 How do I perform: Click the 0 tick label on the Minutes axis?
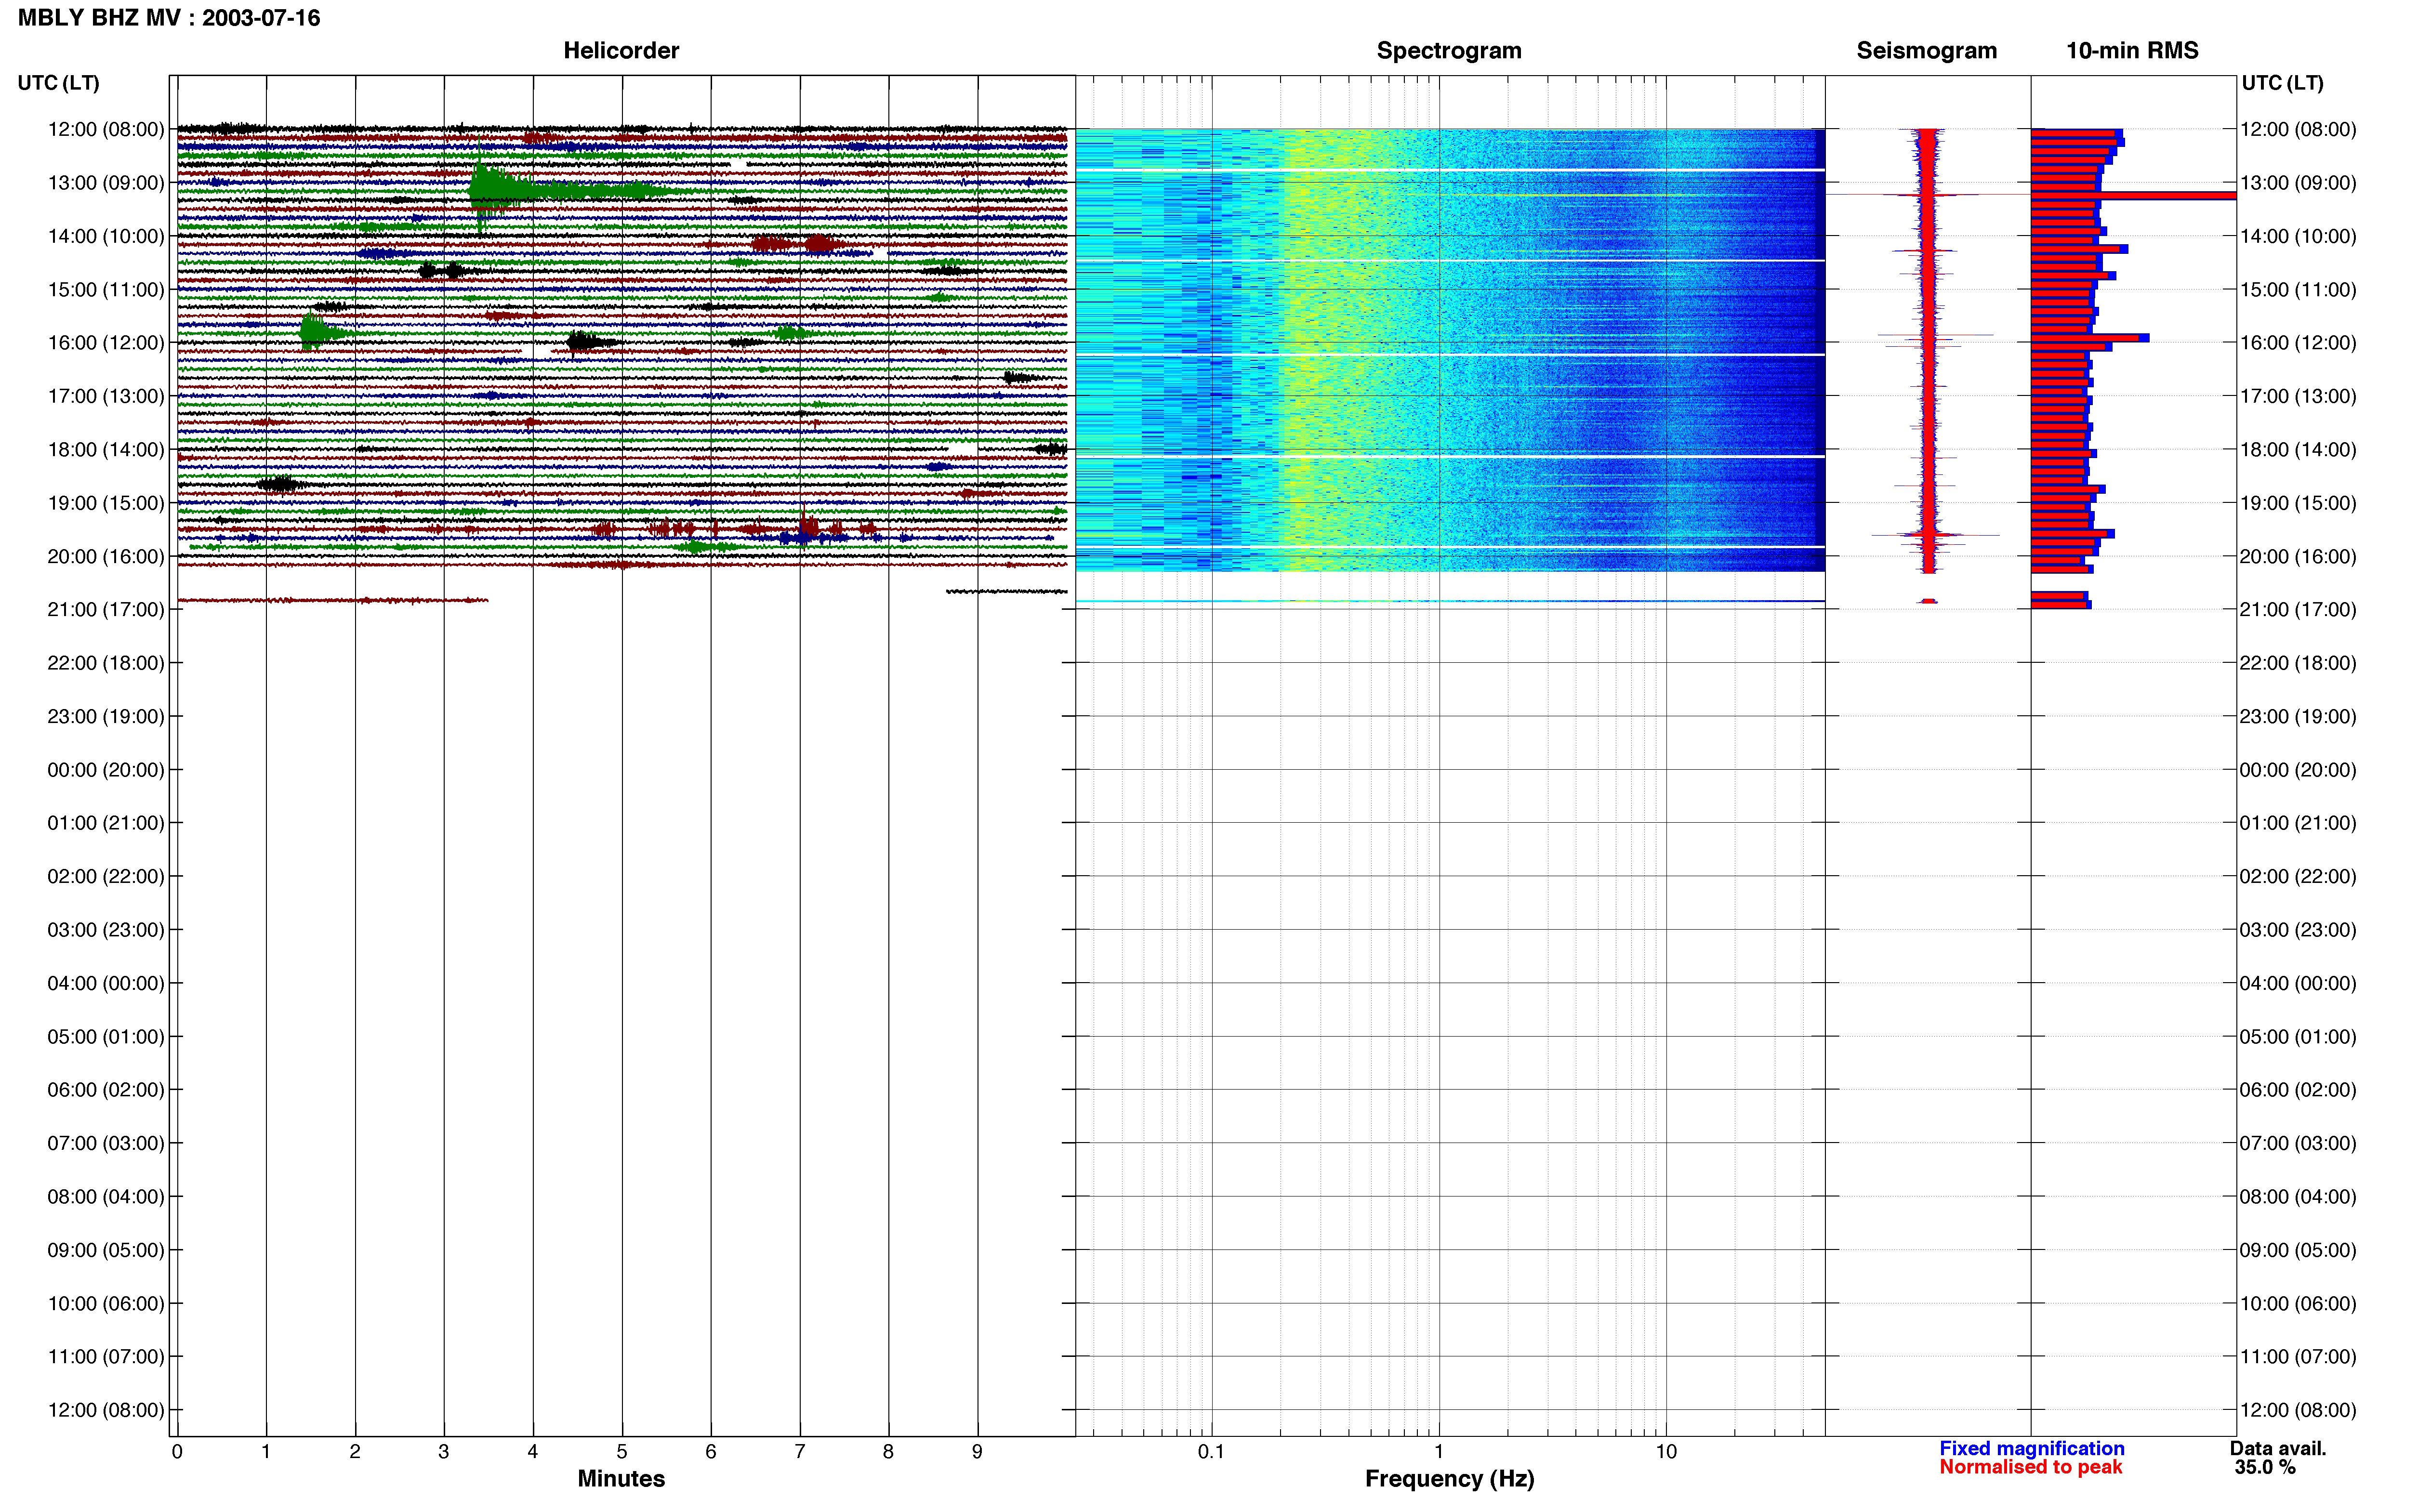pos(177,1452)
